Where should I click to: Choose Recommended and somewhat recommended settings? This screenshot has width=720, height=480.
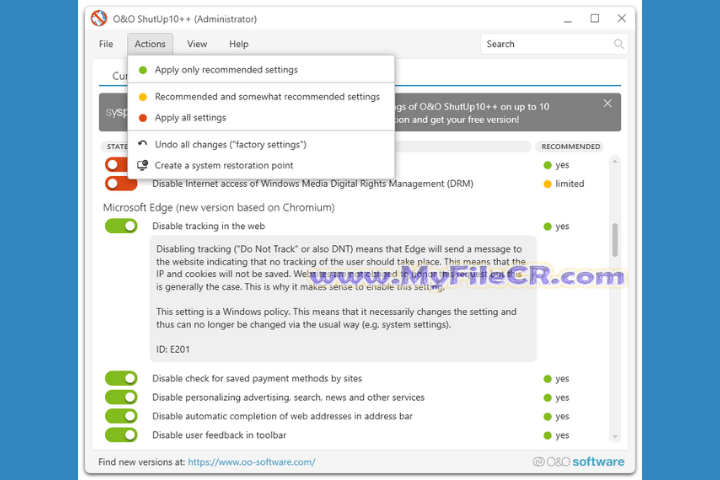point(261,97)
